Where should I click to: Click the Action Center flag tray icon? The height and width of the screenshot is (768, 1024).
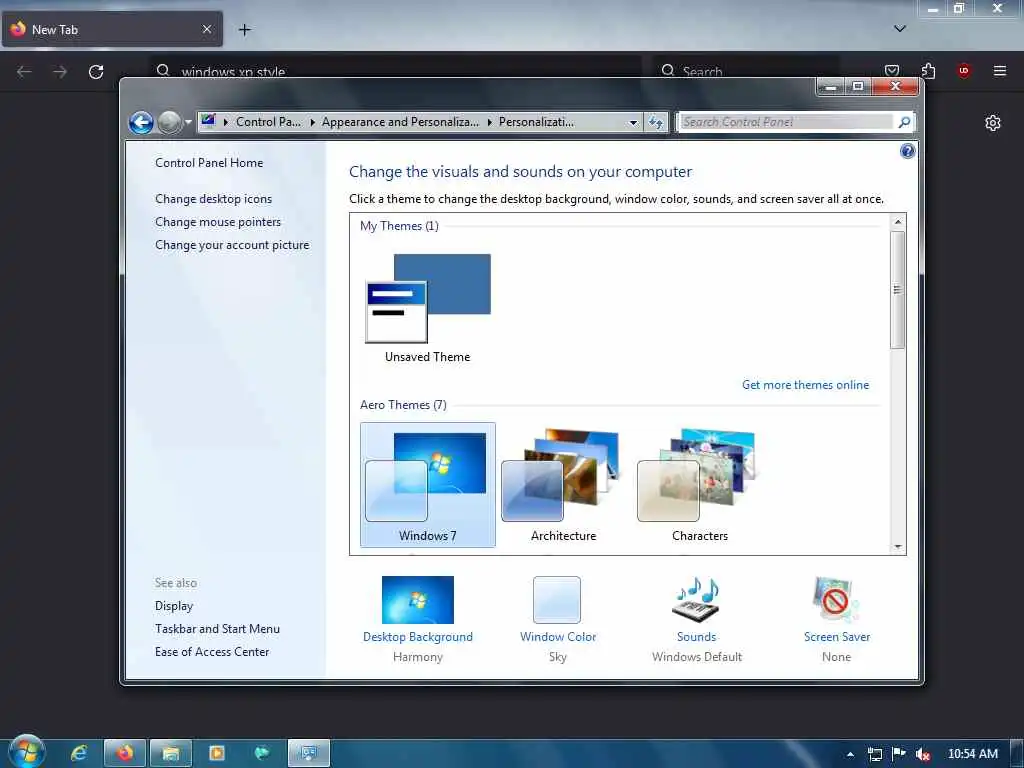coord(899,754)
